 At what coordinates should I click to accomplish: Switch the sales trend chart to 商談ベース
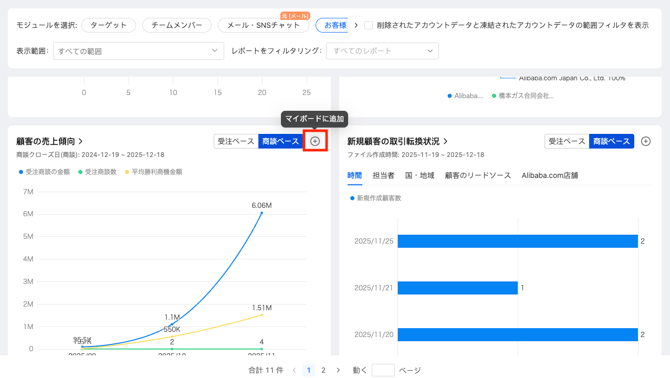(280, 141)
